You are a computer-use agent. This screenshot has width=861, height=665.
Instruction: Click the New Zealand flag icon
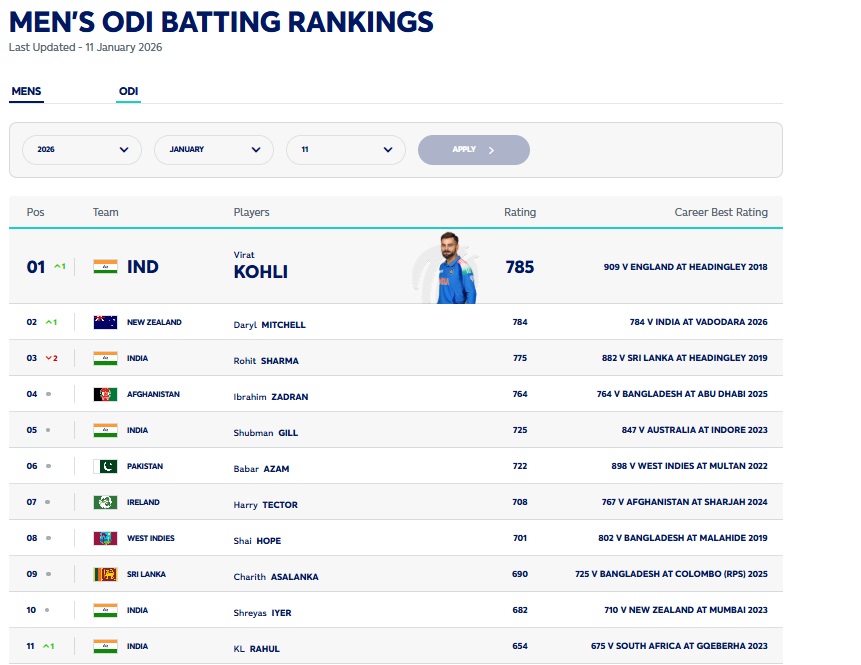click(x=105, y=323)
